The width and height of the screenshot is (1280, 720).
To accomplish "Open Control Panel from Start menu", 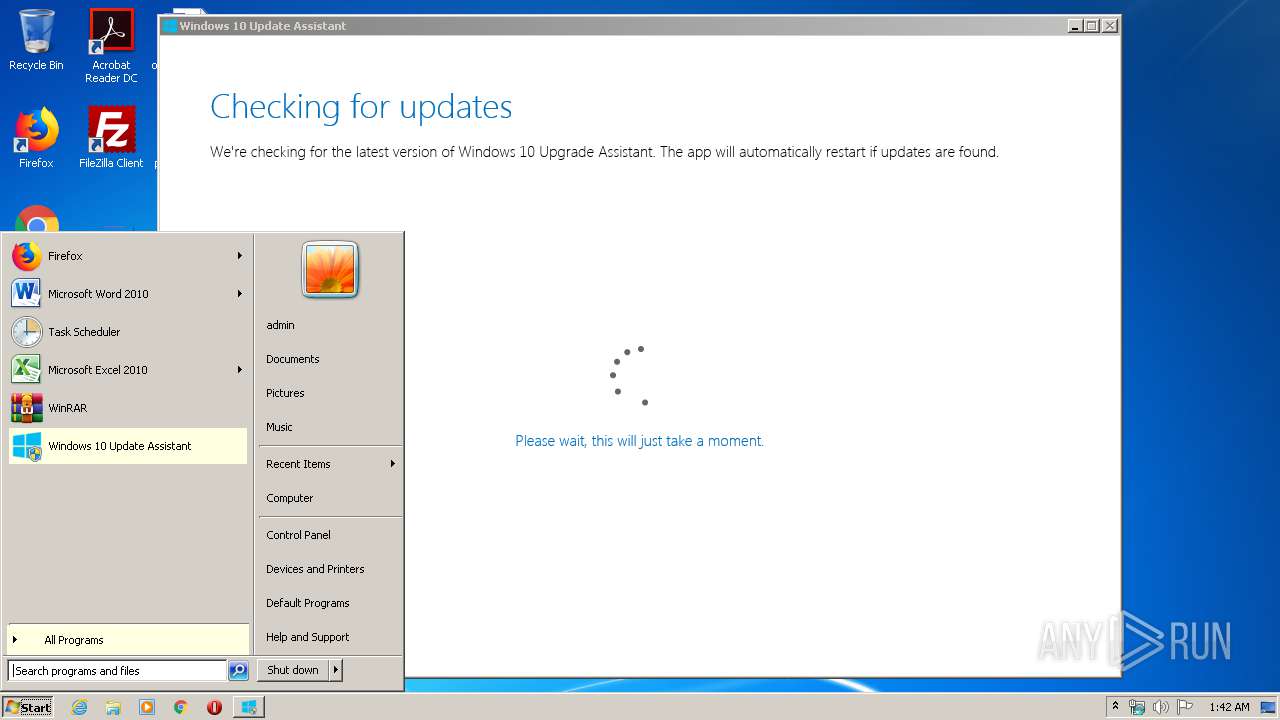I will (x=298, y=535).
